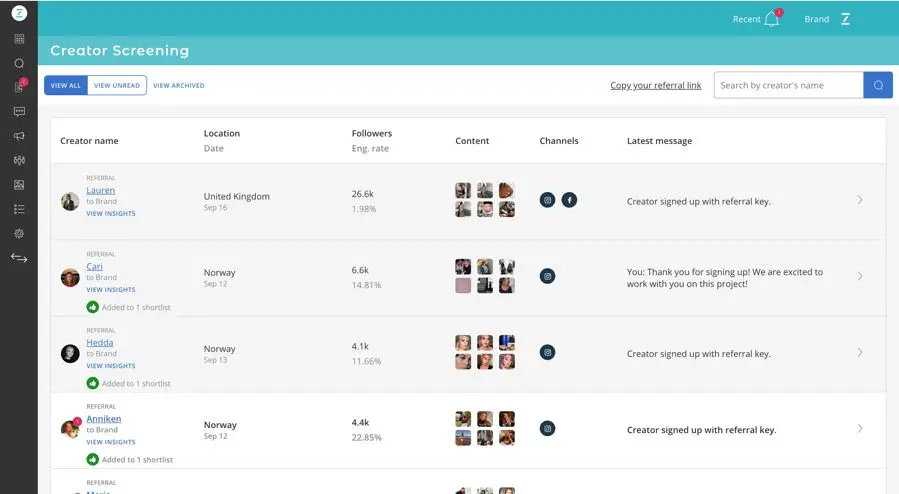Click the sidebar settings gear icon
This screenshot has height=494, width=899.
19,233
